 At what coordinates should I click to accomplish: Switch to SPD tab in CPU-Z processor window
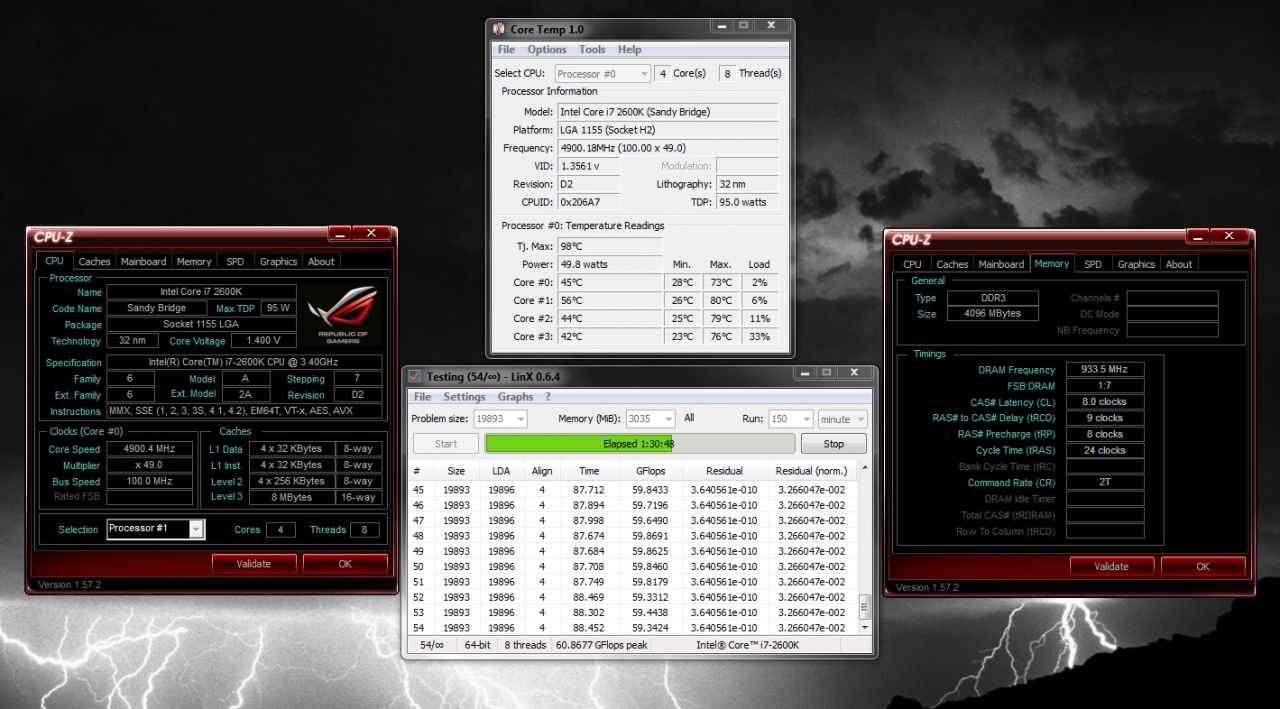(235, 262)
